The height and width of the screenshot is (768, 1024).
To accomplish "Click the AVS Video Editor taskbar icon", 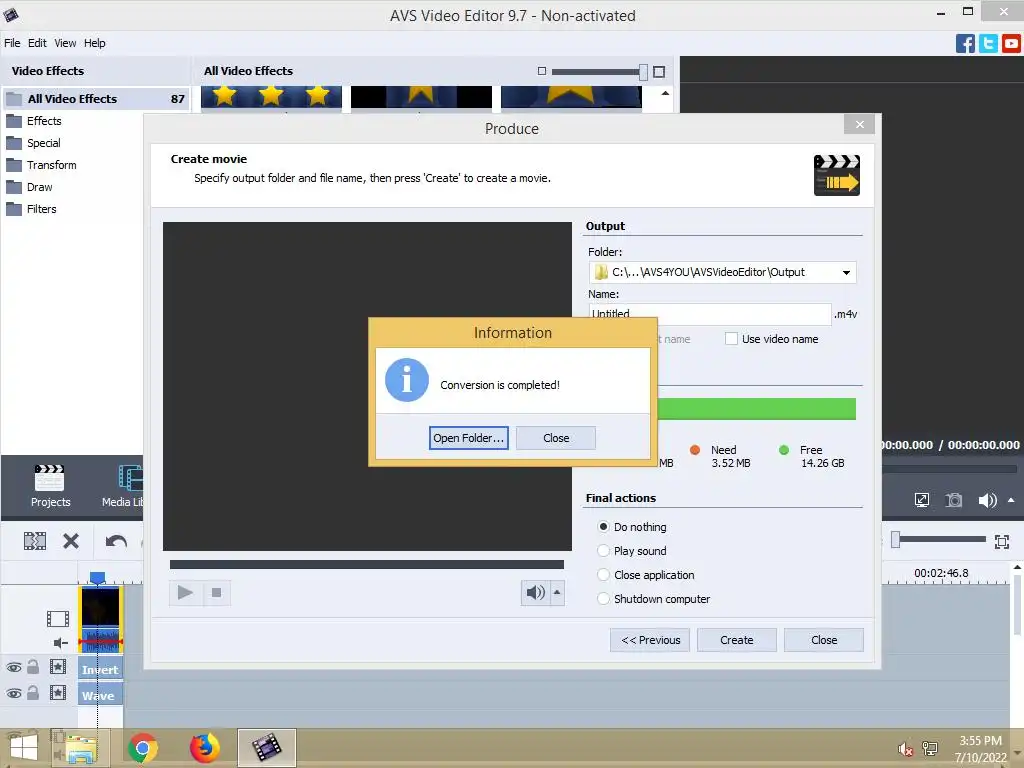I will [x=266, y=748].
